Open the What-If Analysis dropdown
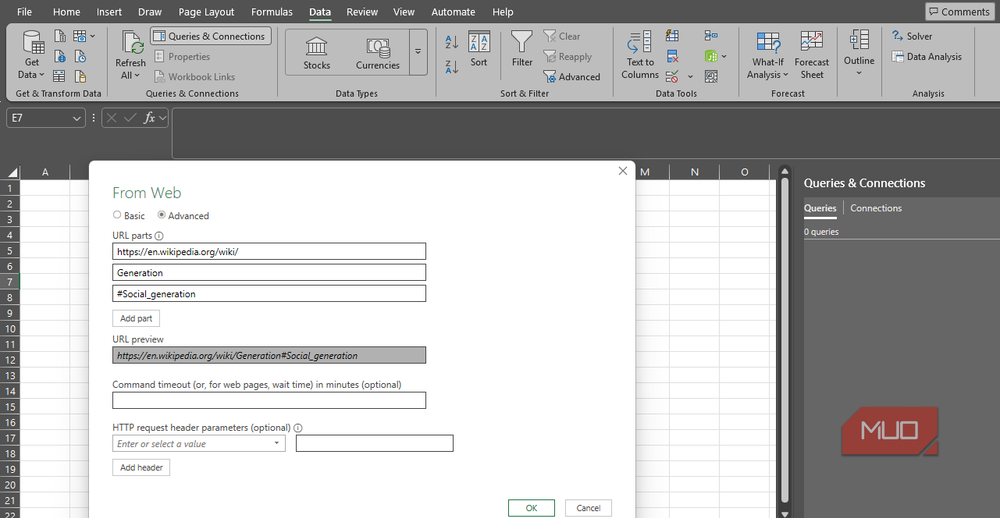Image resolution: width=1000 pixels, height=518 pixels. coord(768,56)
